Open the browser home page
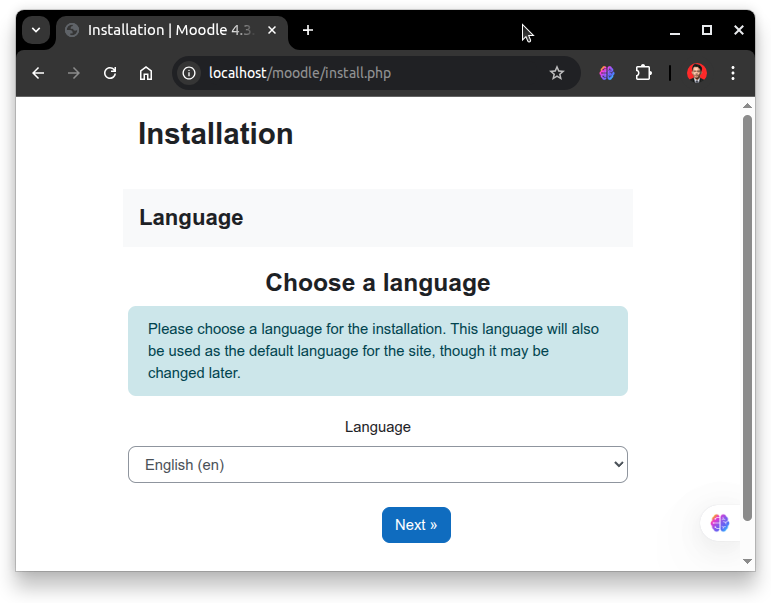Viewport: 771px width, 603px height. tap(146, 73)
